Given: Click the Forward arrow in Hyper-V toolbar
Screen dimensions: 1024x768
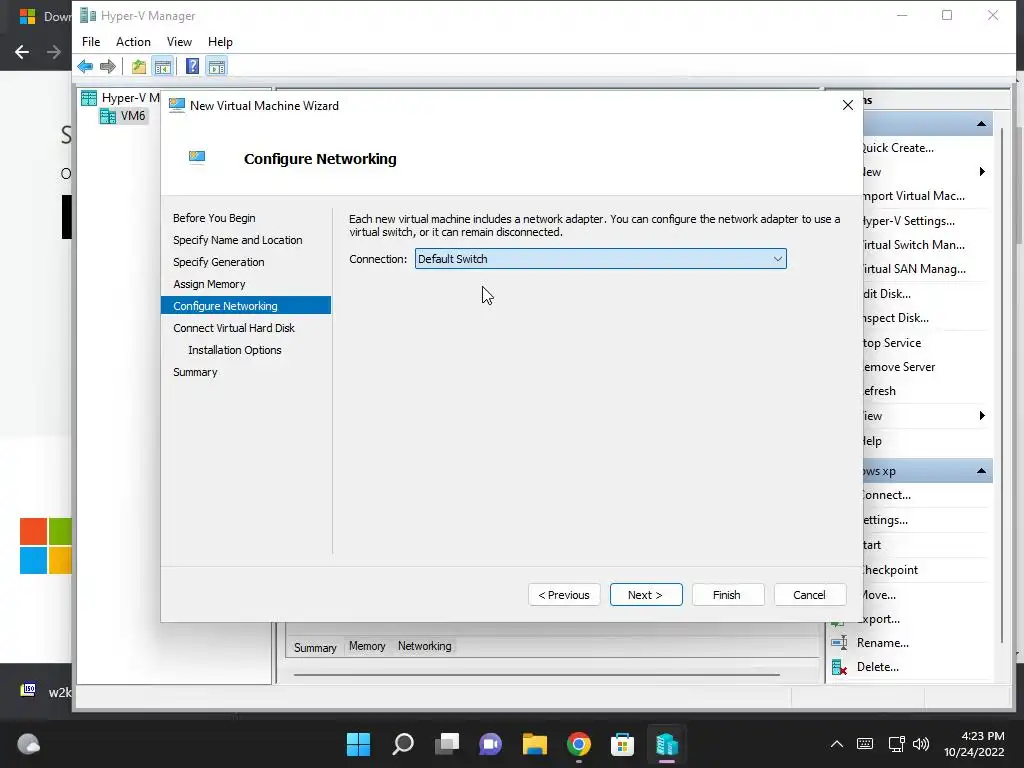Looking at the screenshot, I should point(108,66).
